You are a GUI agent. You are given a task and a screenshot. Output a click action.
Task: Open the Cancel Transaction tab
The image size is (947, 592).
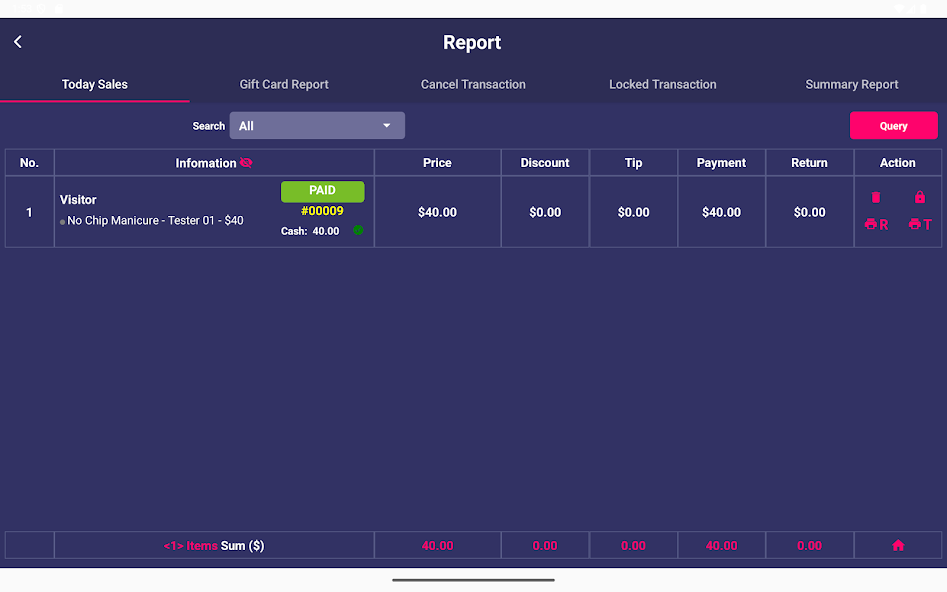coord(473,85)
